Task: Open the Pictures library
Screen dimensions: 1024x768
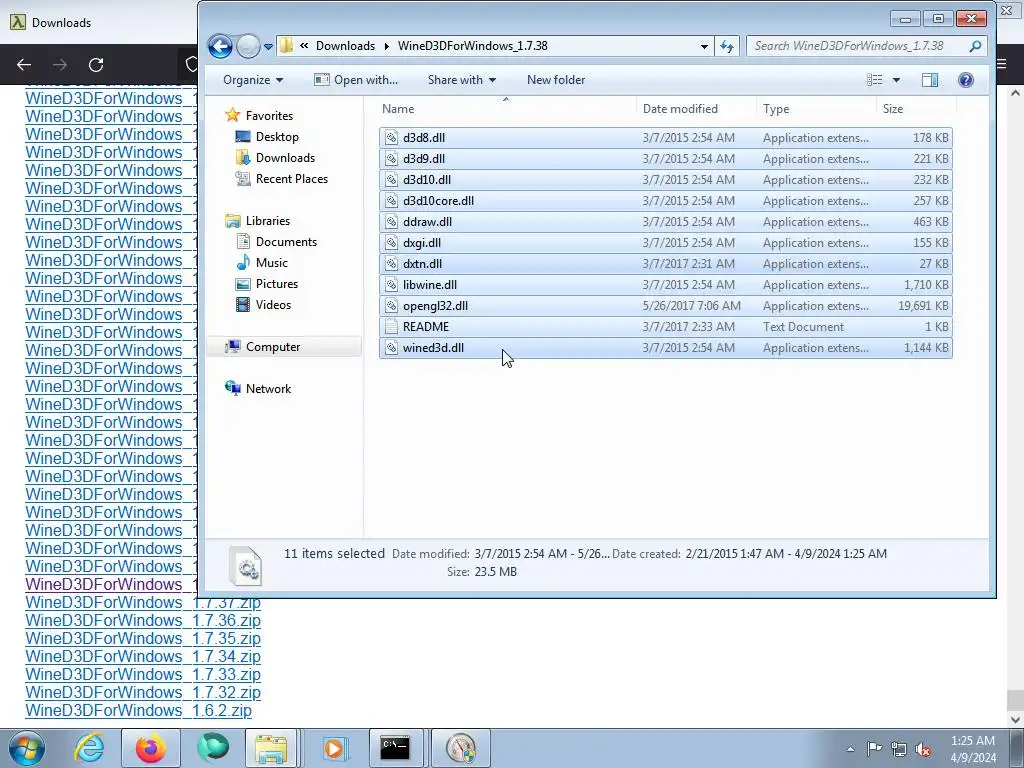Action: (x=266, y=283)
